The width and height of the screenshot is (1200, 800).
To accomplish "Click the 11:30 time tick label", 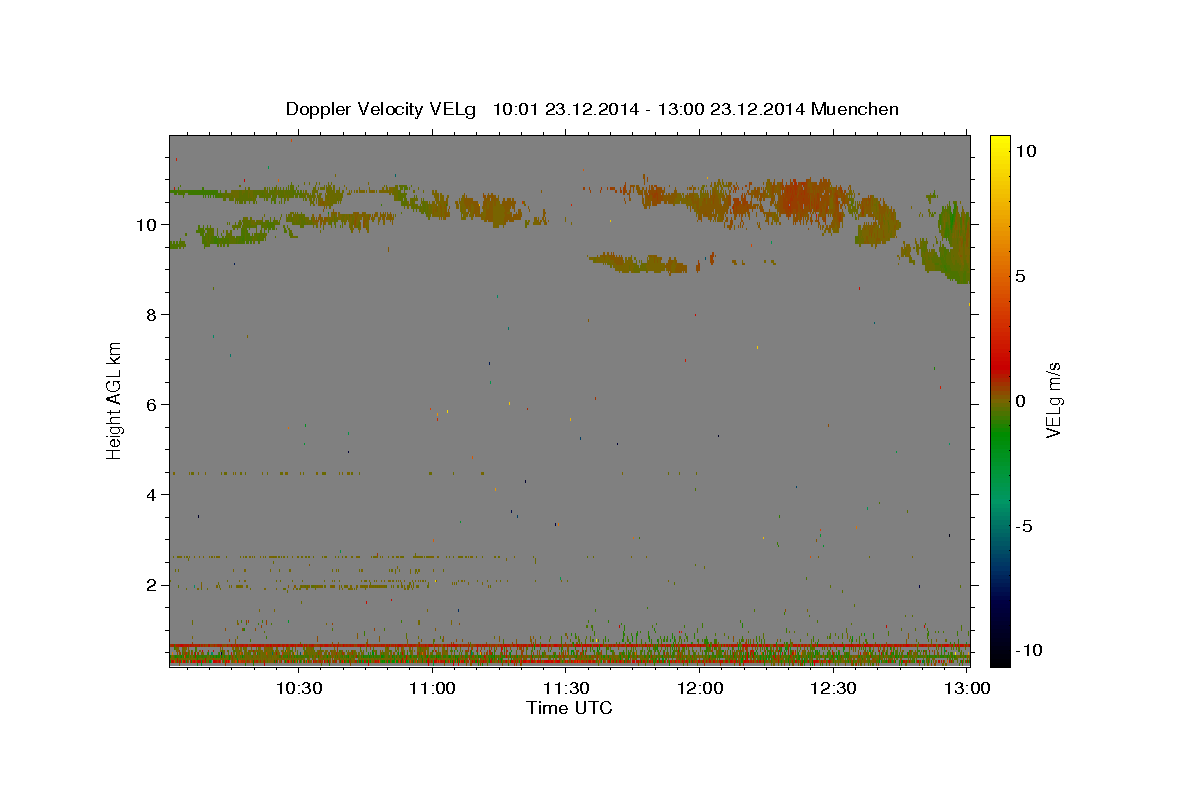I will pos(566,688).
